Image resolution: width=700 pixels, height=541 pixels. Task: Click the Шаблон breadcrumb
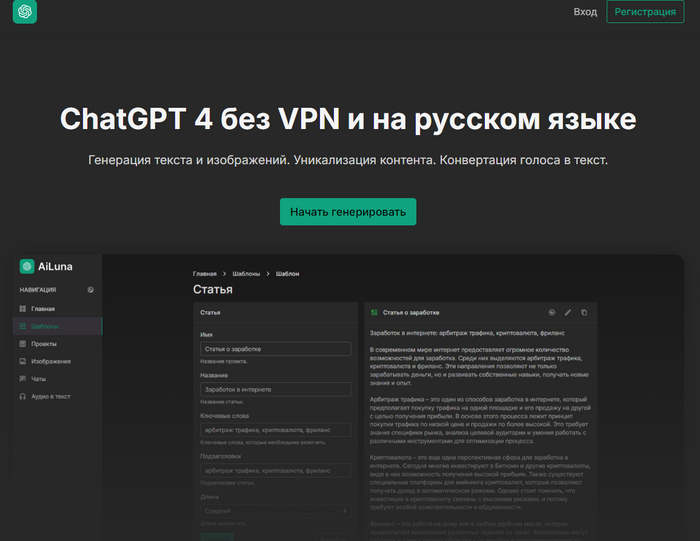click(288, 274)
